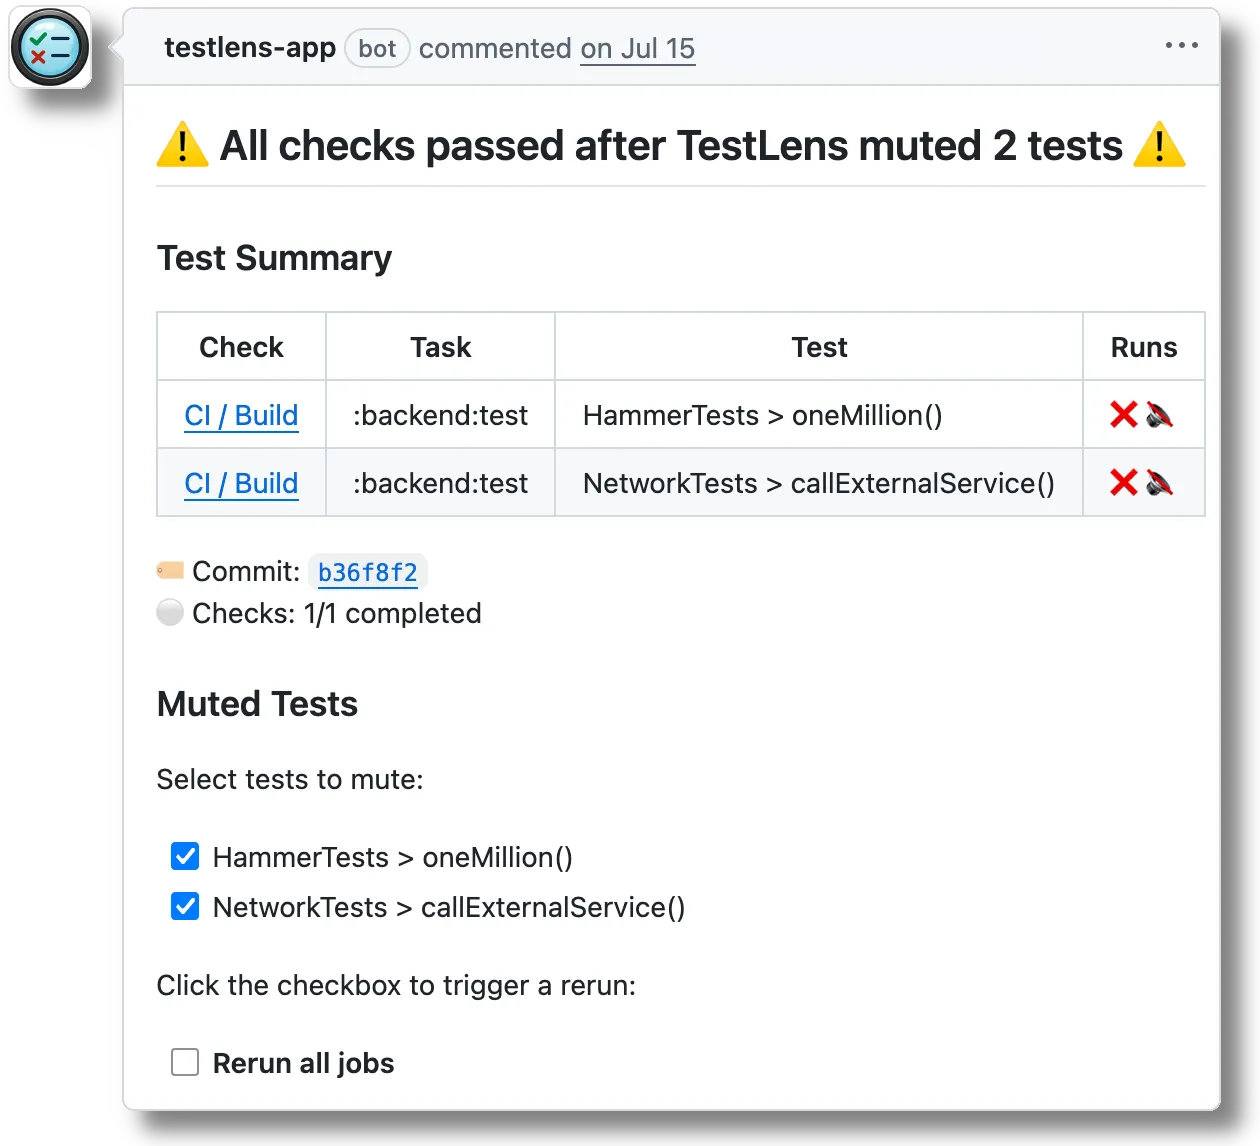Screen dimensions: 1260x1146
Task: Uncheck HammerTests > oneMillion() mute checkbox
Action: tap(185, 856)
